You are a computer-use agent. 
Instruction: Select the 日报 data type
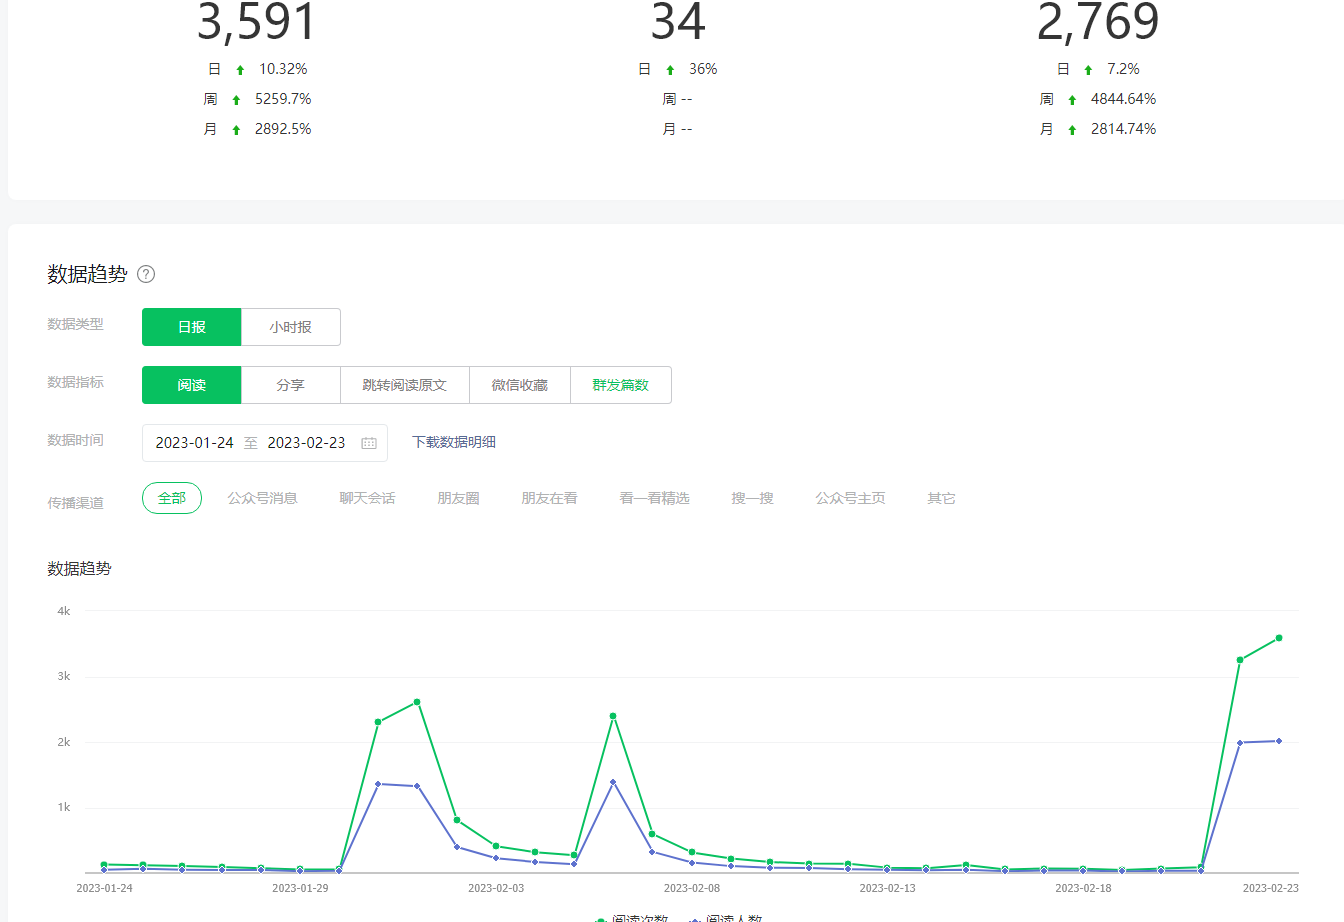tap(192, 327)
